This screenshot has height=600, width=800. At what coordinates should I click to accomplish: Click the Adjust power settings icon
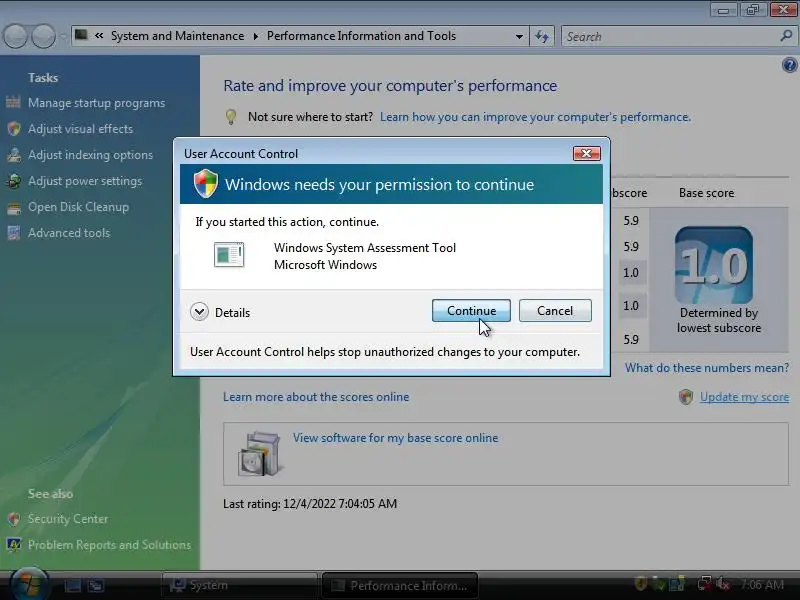(x=14, y=181)
